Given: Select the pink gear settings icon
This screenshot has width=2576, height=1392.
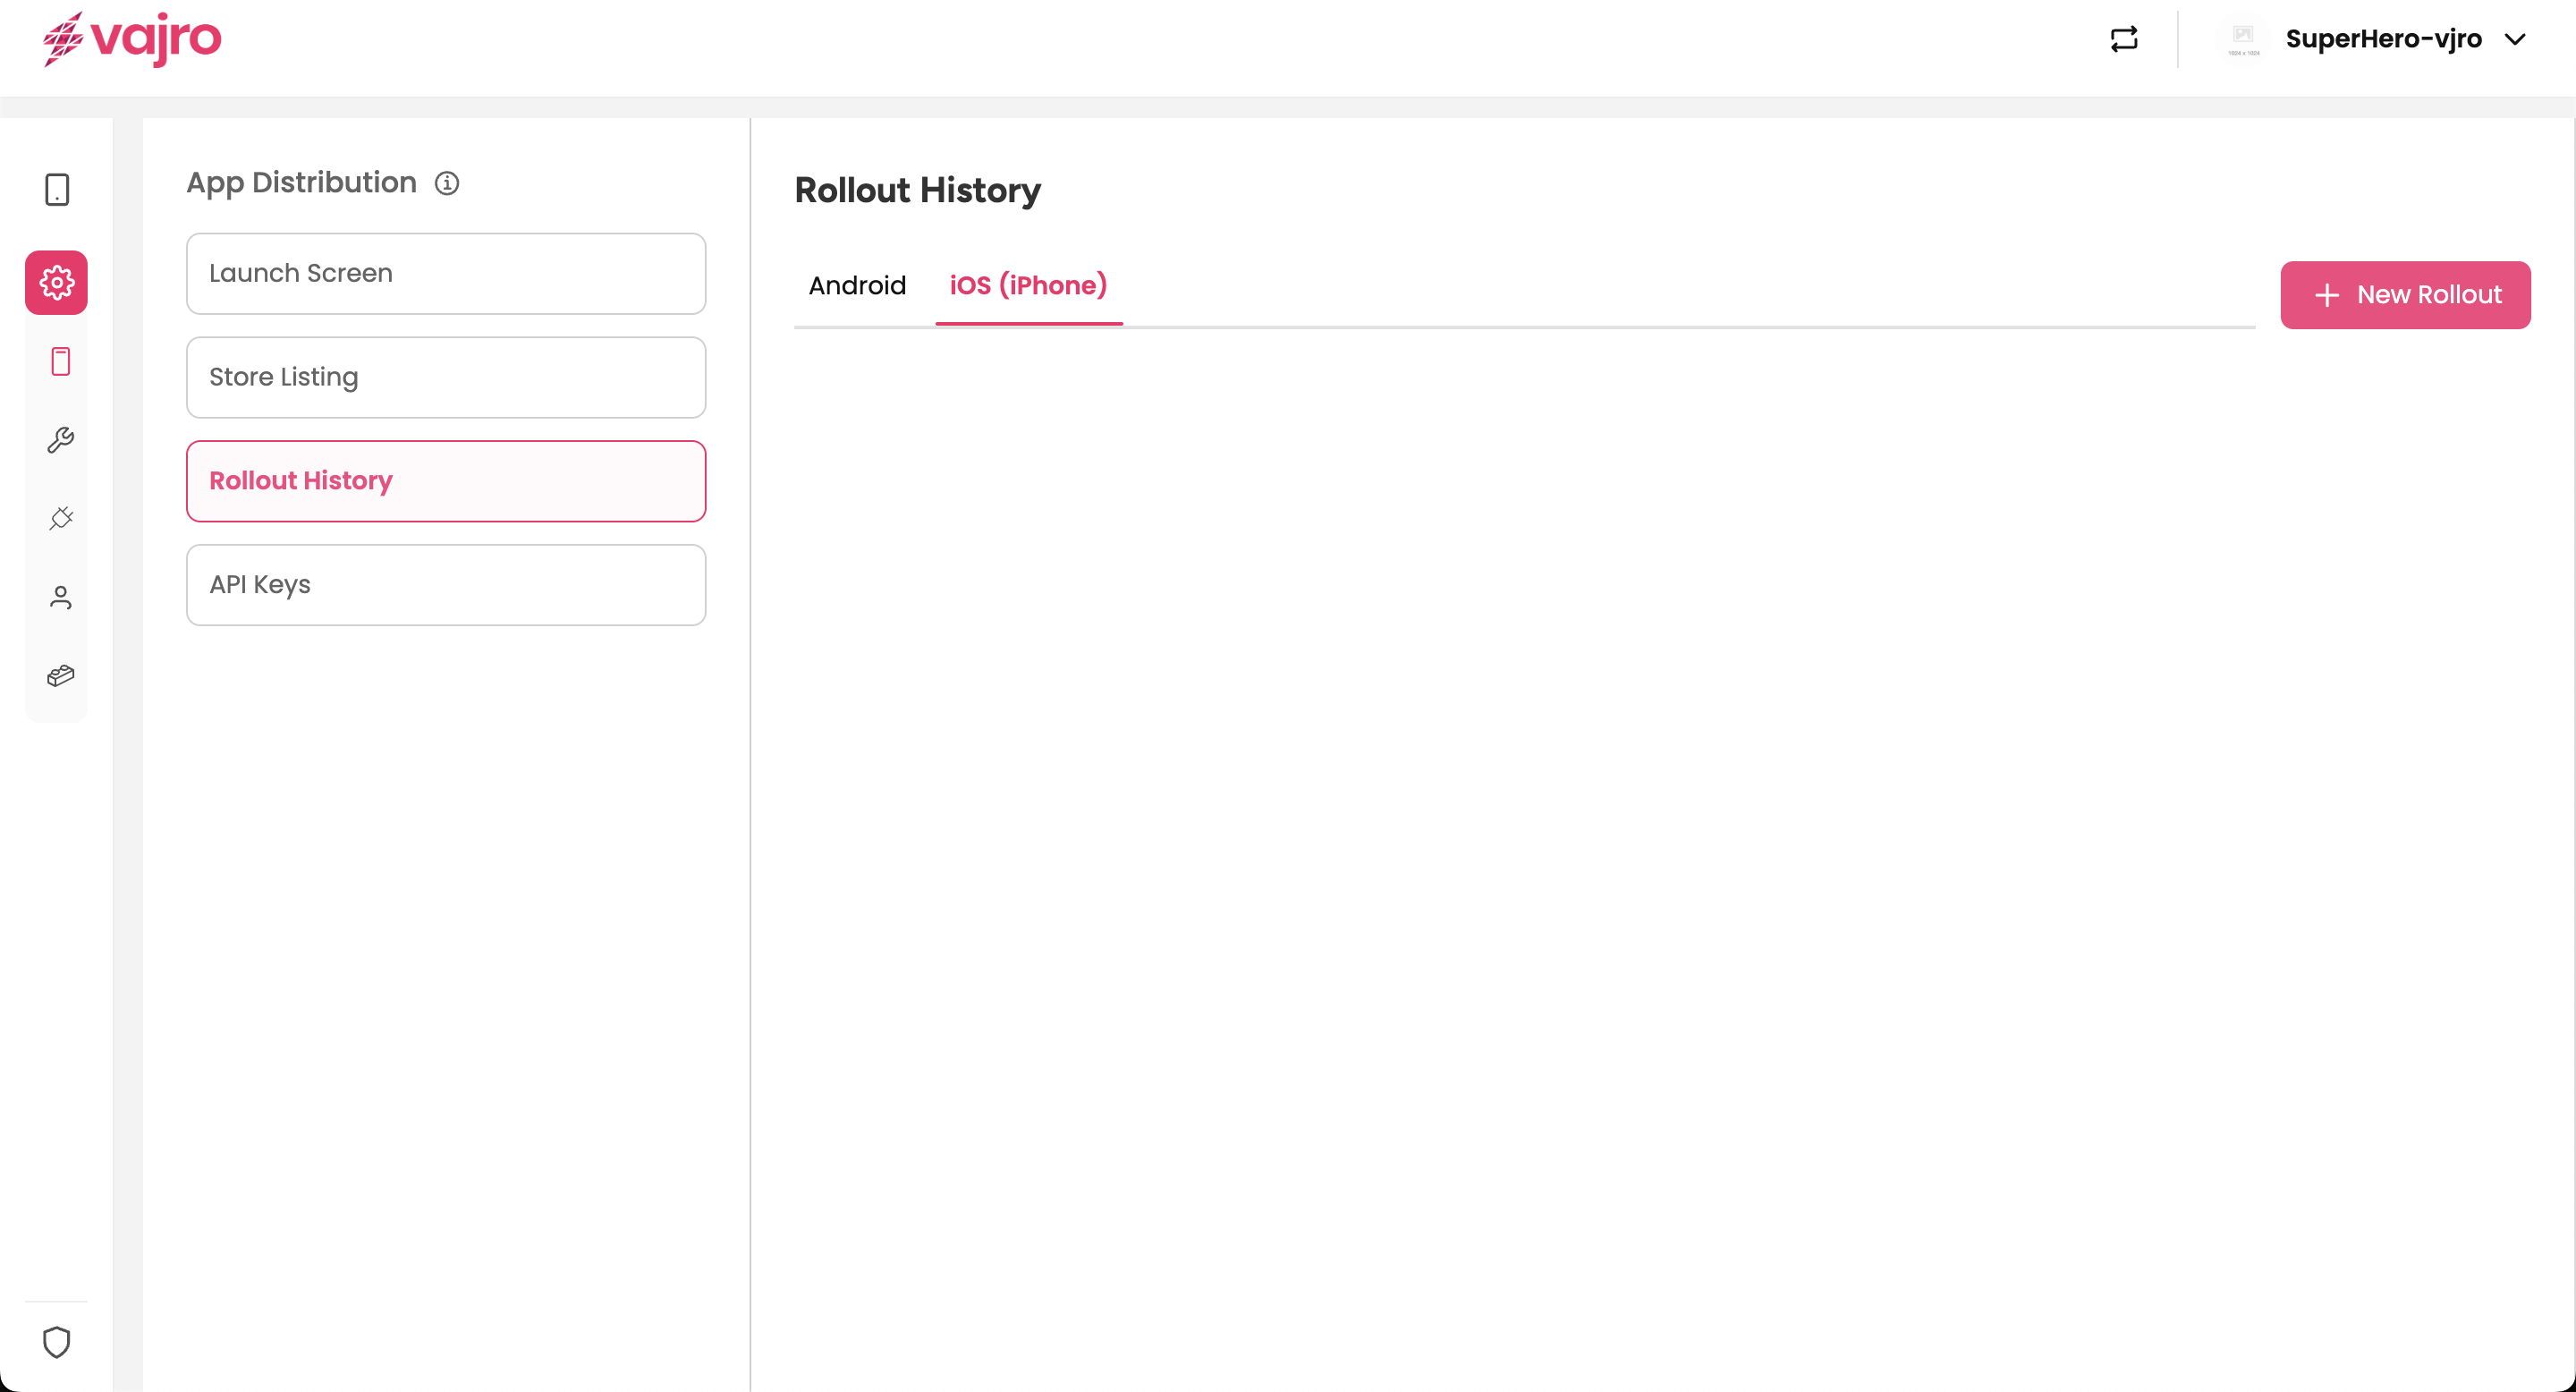Looking at the screenshot, I should point(57,283).
